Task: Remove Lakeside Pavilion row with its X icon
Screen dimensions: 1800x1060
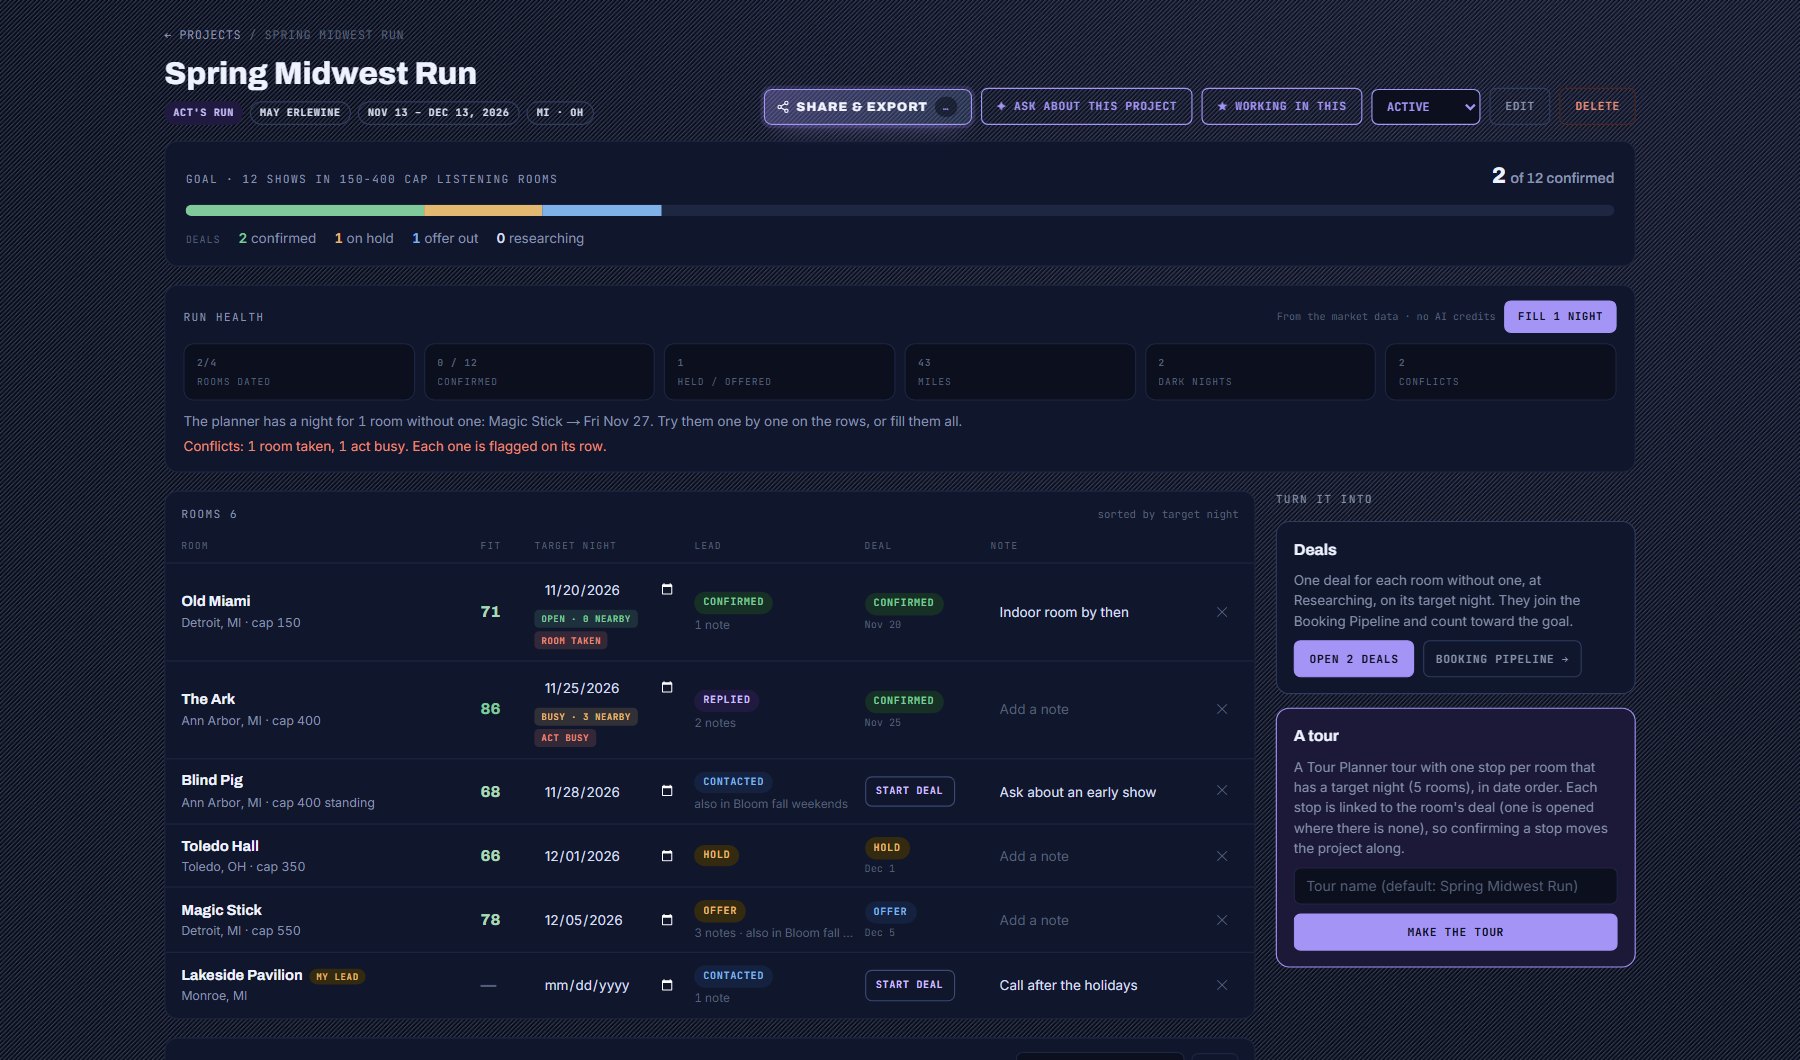Action: click(x=1222, y=985)
